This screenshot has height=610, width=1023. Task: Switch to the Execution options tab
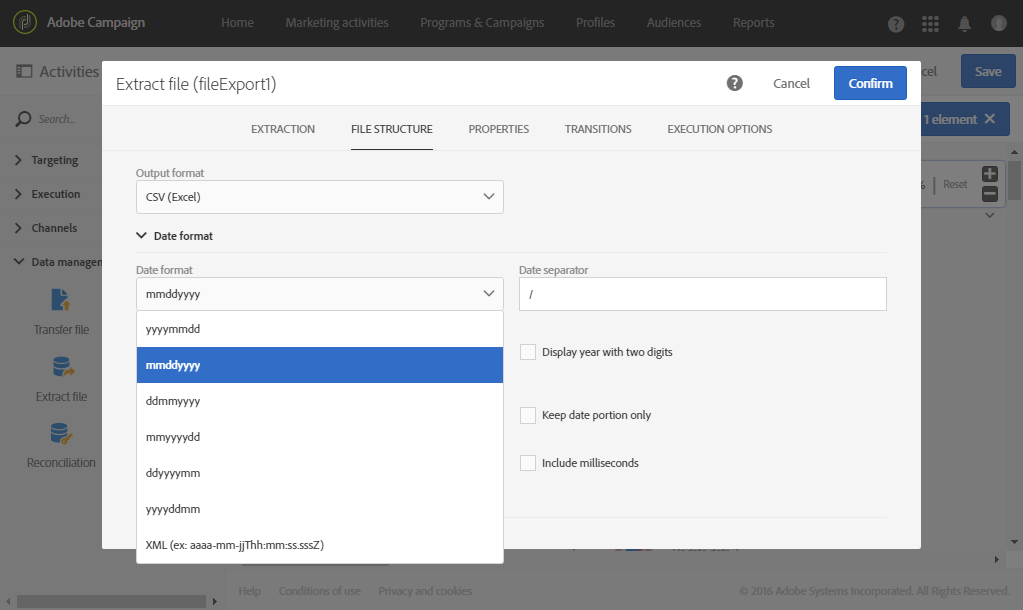tap(720, 129)
